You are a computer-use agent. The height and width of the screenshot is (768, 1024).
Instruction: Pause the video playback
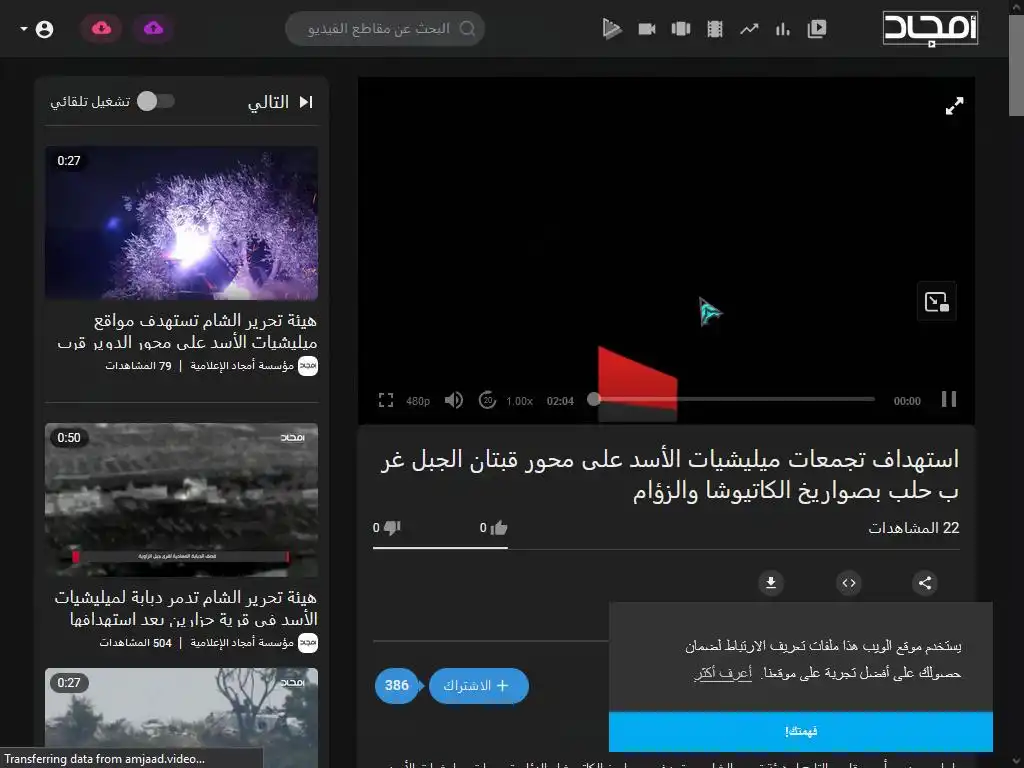coord(949,399)
